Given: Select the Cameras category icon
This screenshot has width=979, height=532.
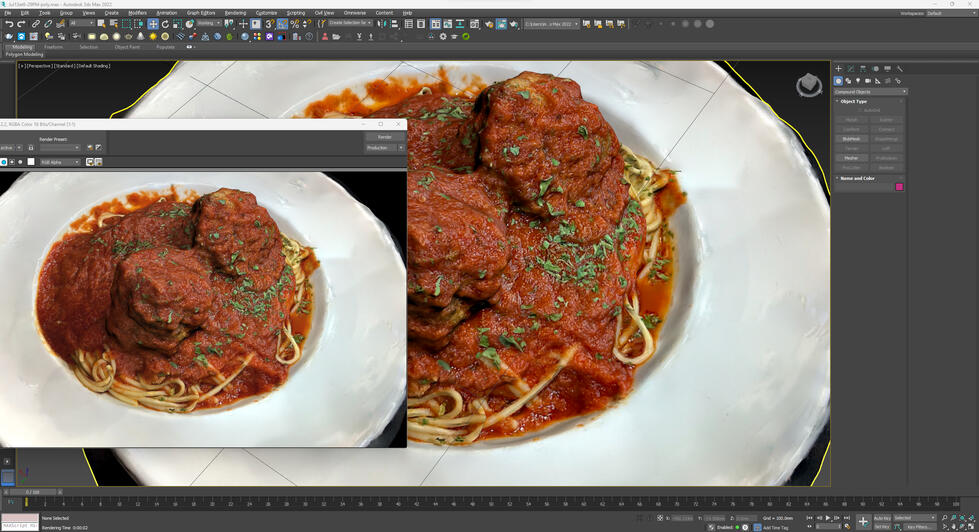Looking at the screenshot, I should pyautogui.click(x=868, y=81).
